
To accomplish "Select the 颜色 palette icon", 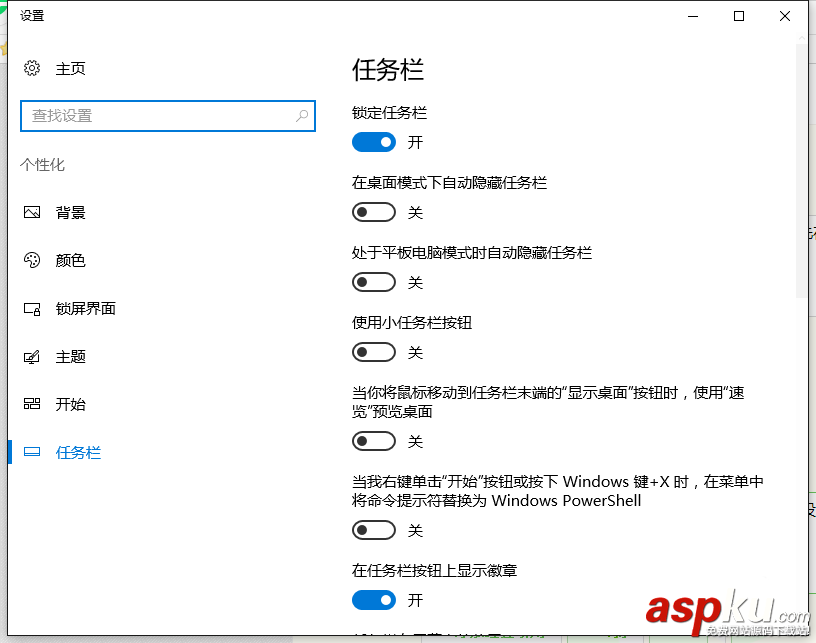I will [x=32, y=260].
